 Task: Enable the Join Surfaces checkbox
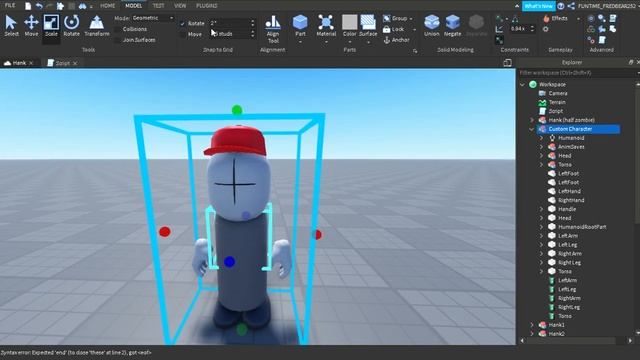pyautogui.click(x=118, y=40)
